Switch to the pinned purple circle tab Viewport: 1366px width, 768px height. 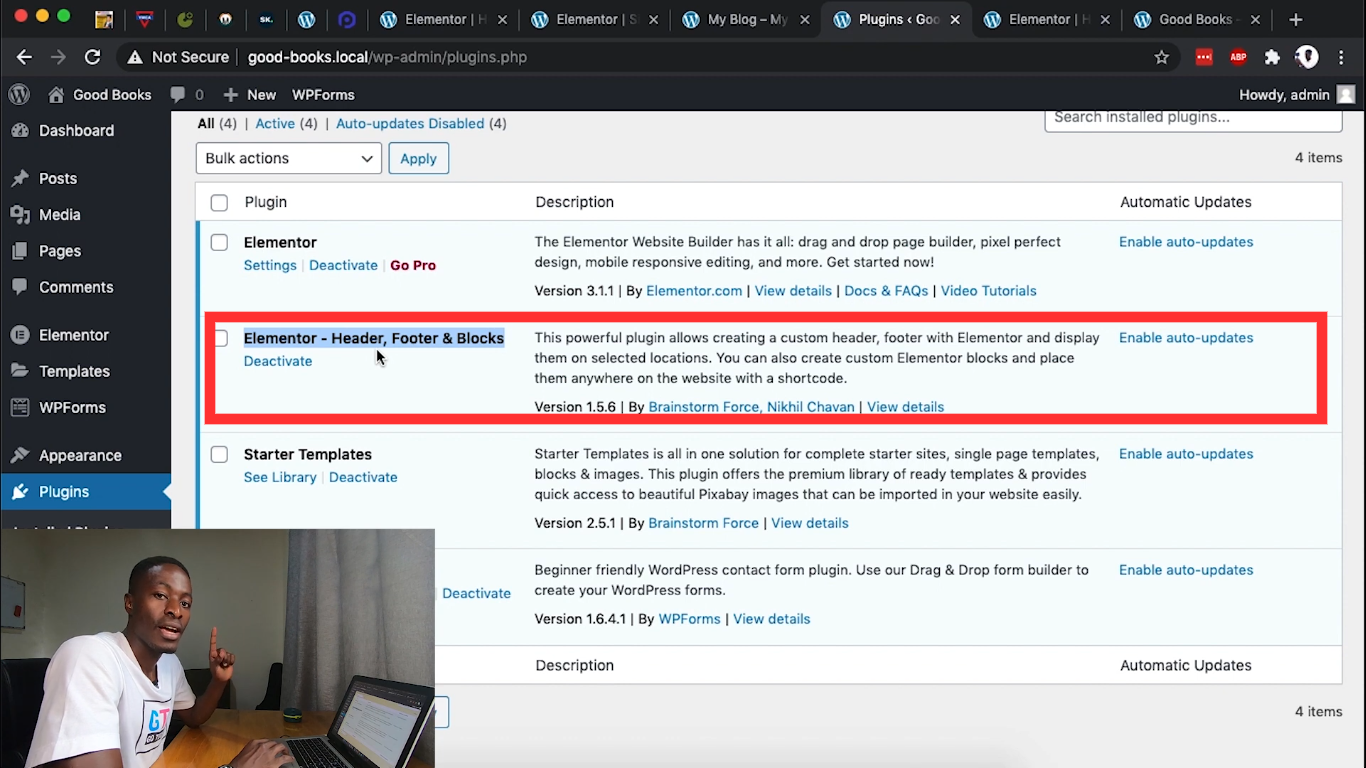click(x=347, y=19)
